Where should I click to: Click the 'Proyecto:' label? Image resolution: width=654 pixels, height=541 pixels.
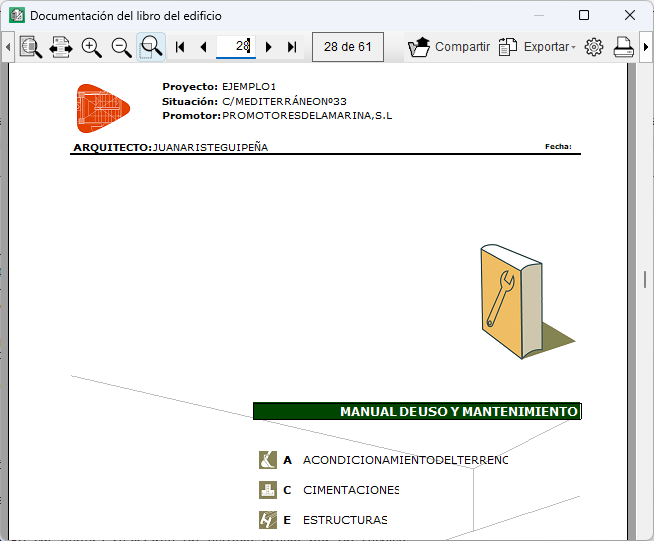pos(190,87)
